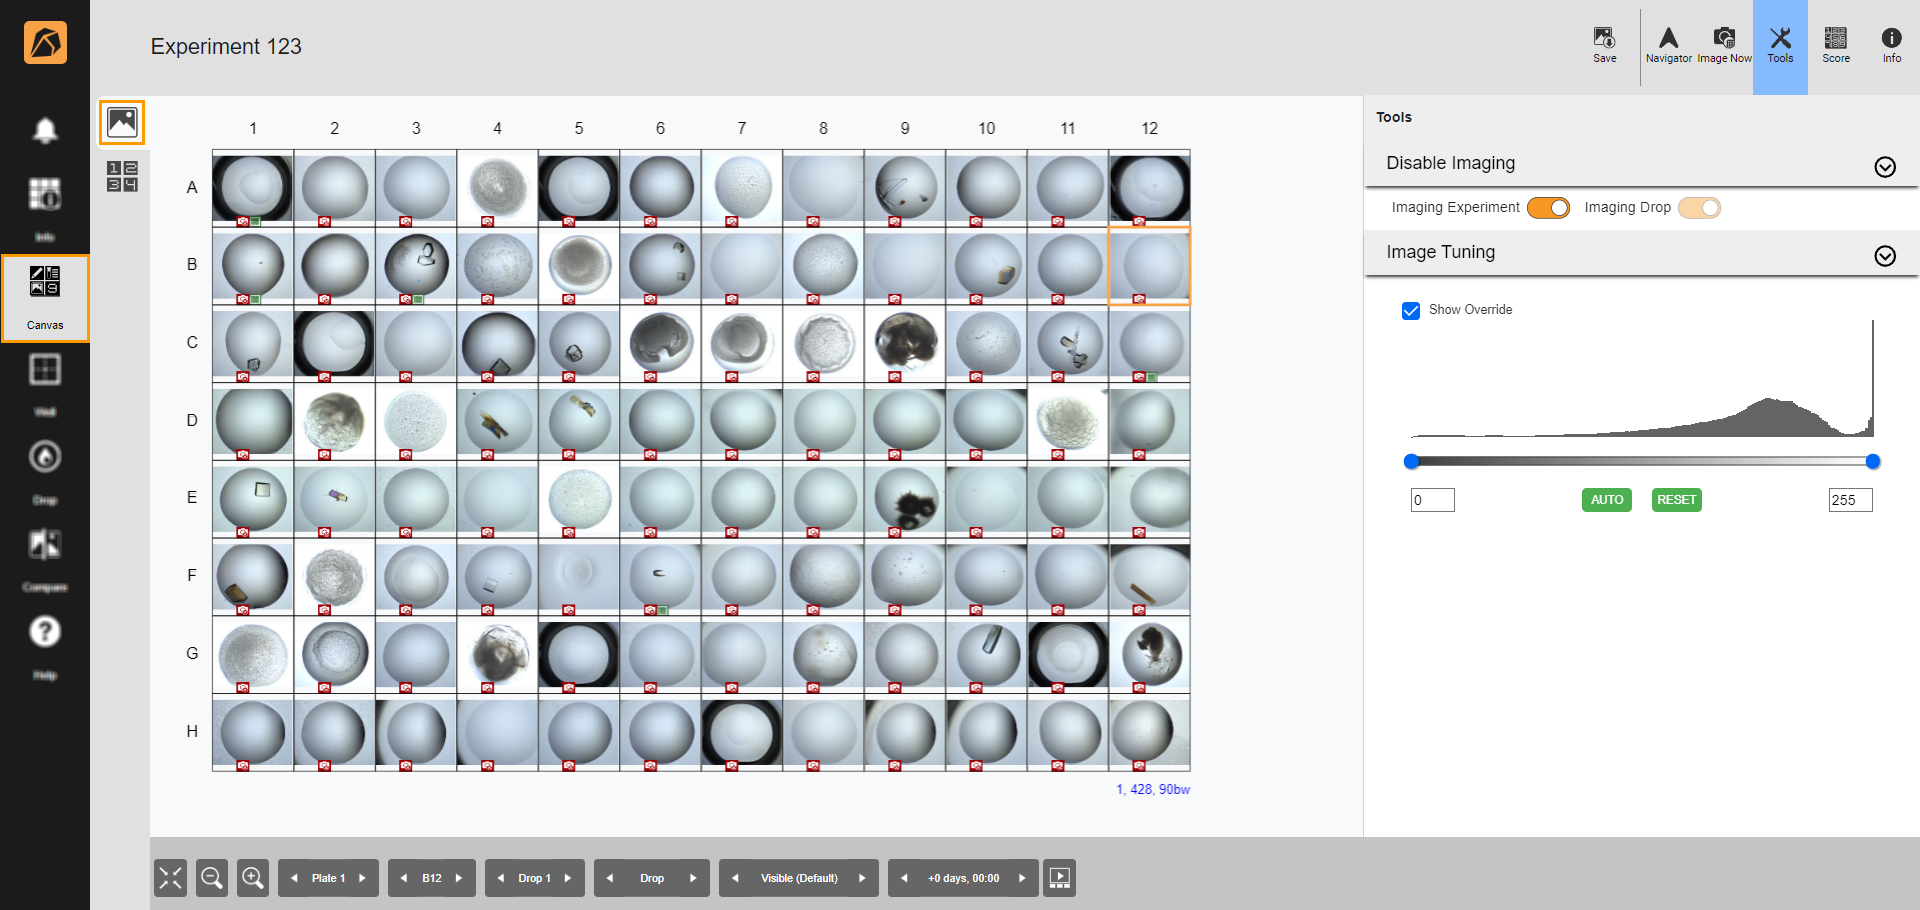Screen dimensions: 1920x910
Task: Switch canvas to numbered score grid mode
Action: tap(122, 176)
